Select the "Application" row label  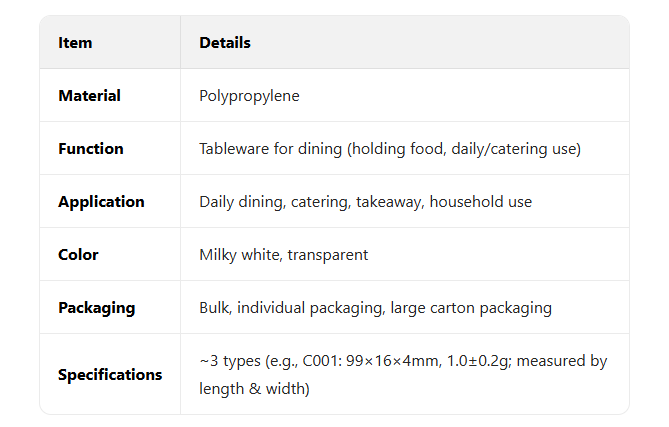[x=101, y=202]
